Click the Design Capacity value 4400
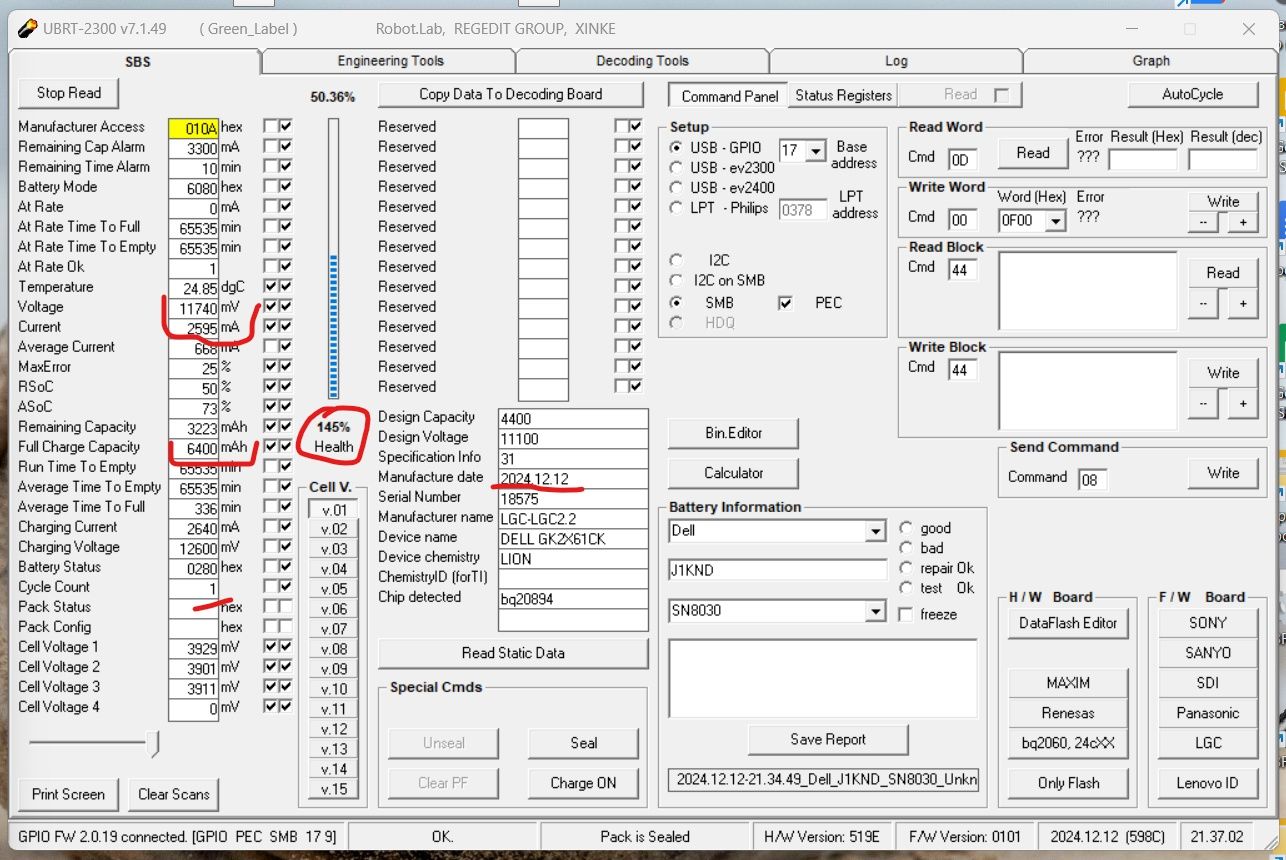The height and width of the screenshot is (860, 1286). (574, 418)
